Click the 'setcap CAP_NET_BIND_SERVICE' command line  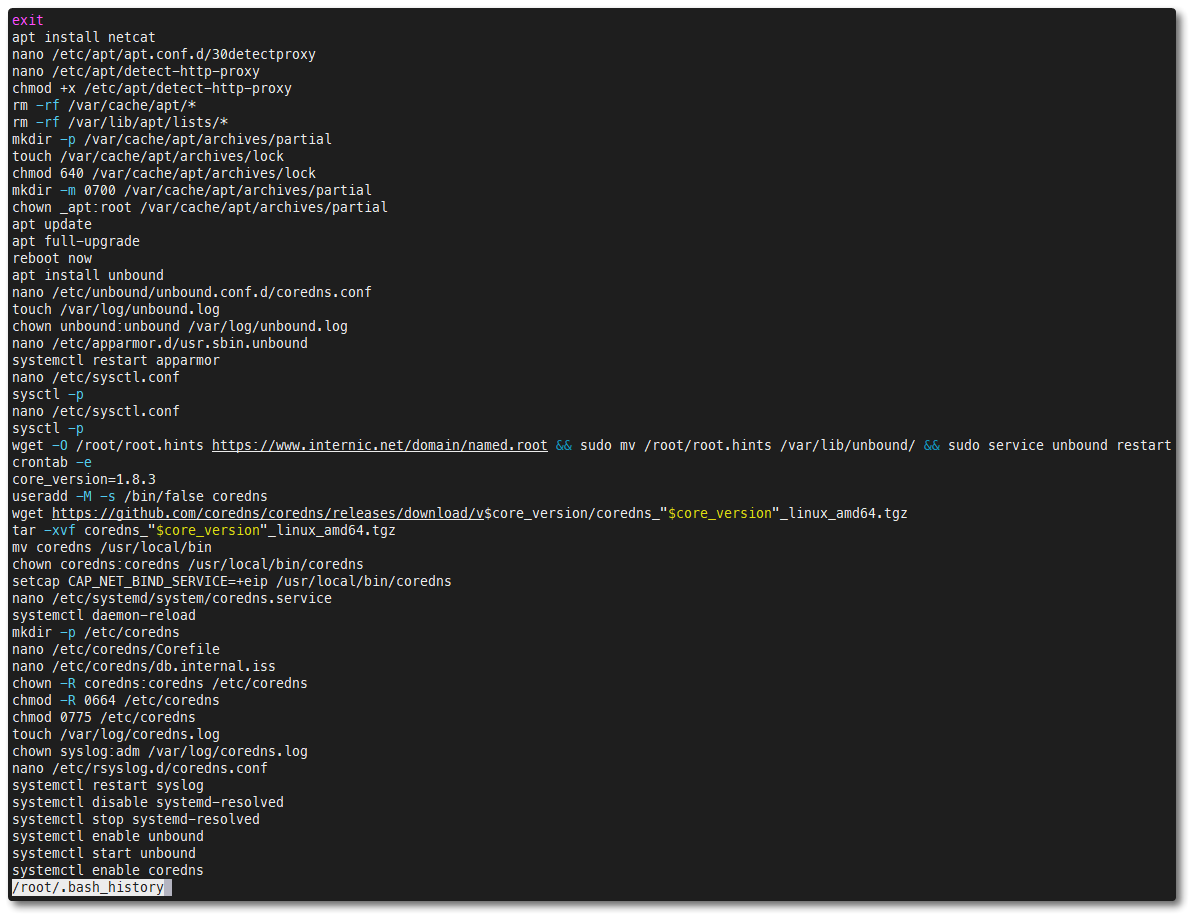pyautogui.click(x=232, y=581)
